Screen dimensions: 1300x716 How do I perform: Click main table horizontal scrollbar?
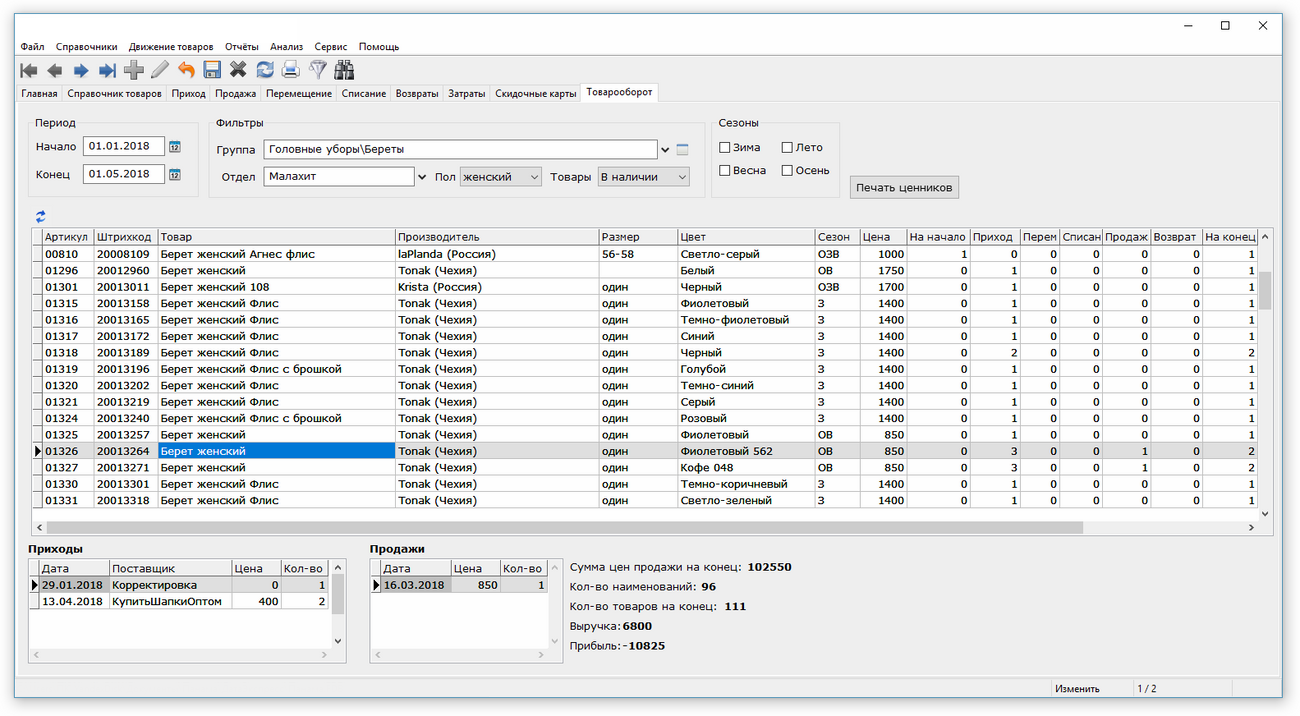564,527
